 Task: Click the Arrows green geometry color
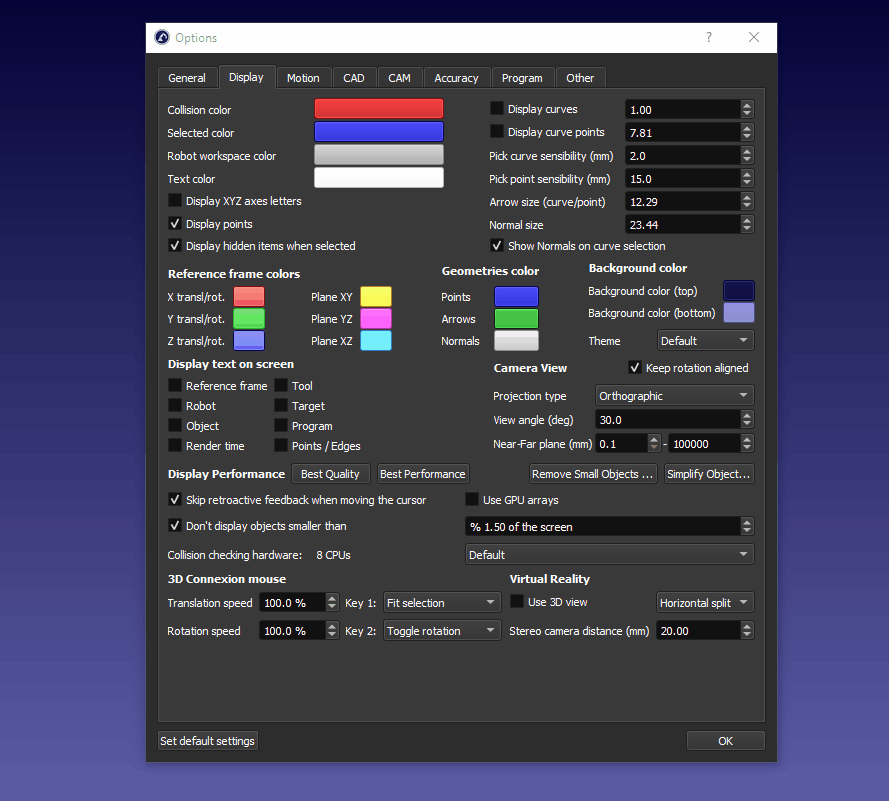coord(516,319)
